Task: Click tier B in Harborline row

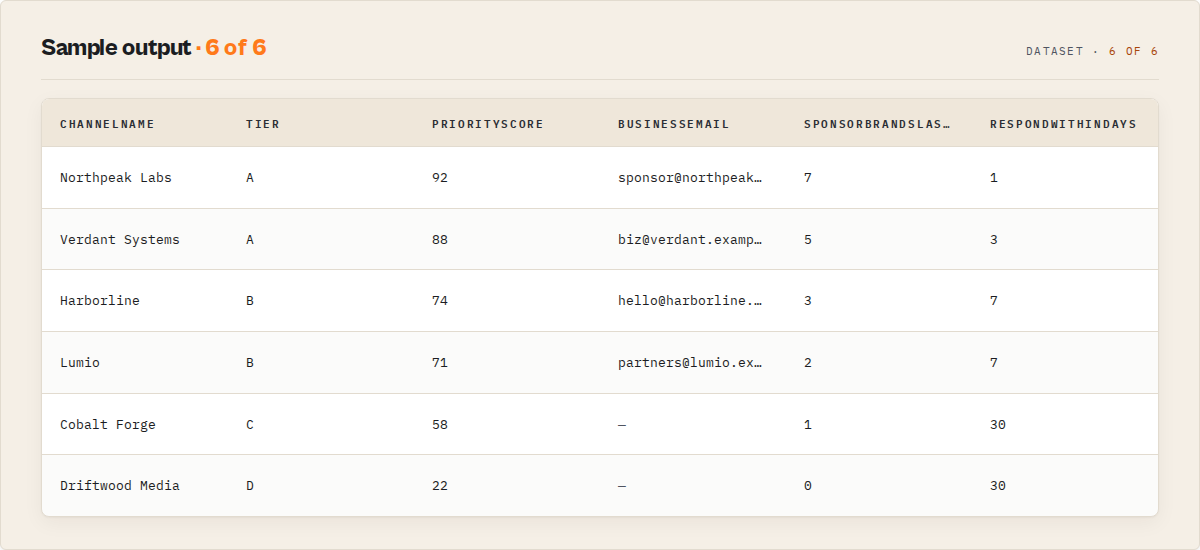Action: [x=250, y=301]
